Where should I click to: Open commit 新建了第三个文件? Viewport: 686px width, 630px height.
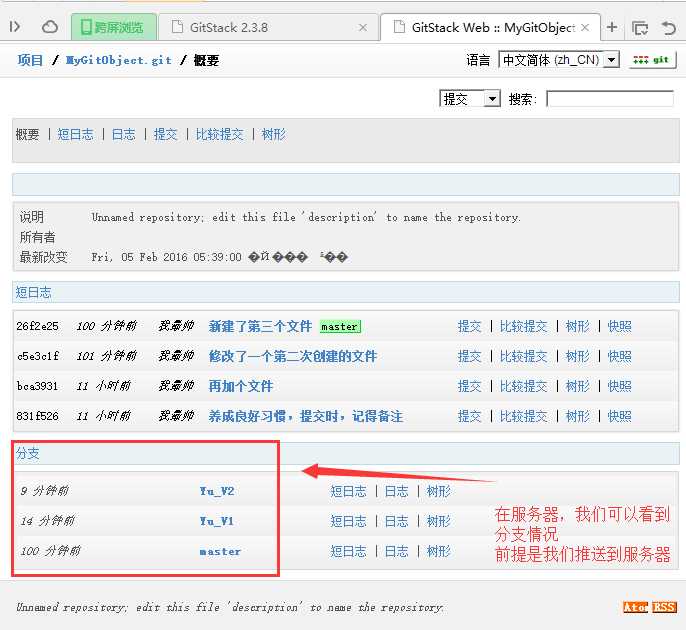(260, 326)
